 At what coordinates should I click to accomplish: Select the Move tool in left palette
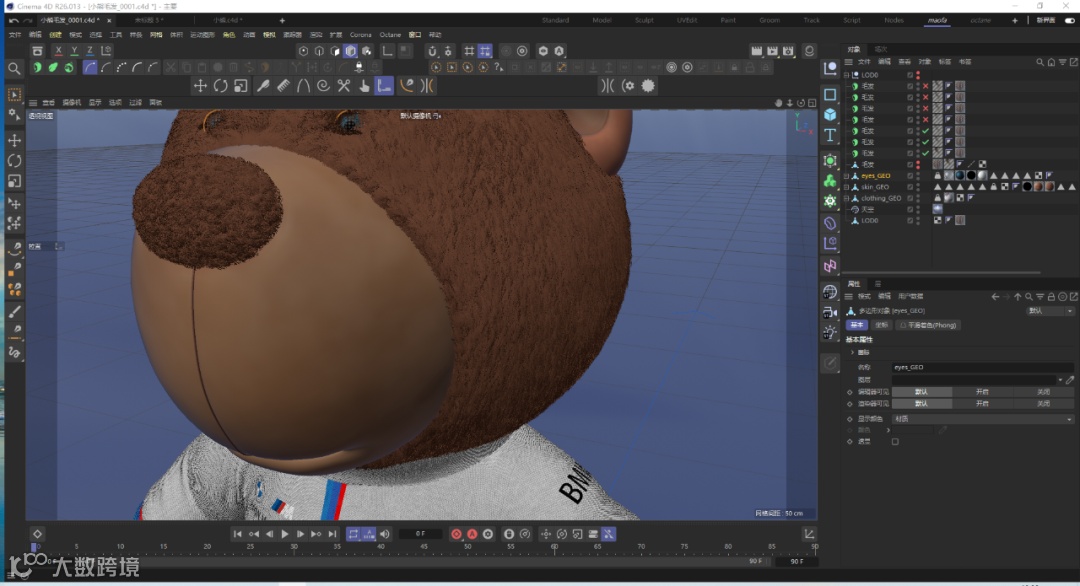[x=14, y=140]
